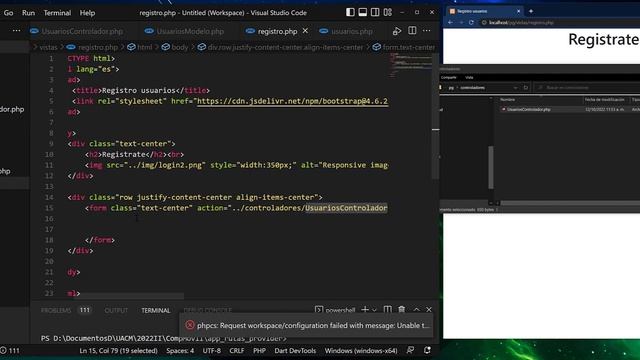The height and width of the screenshot is (360, 640).
Task: Click html breadcrumb segment
Action: click(x=140, y=47)
